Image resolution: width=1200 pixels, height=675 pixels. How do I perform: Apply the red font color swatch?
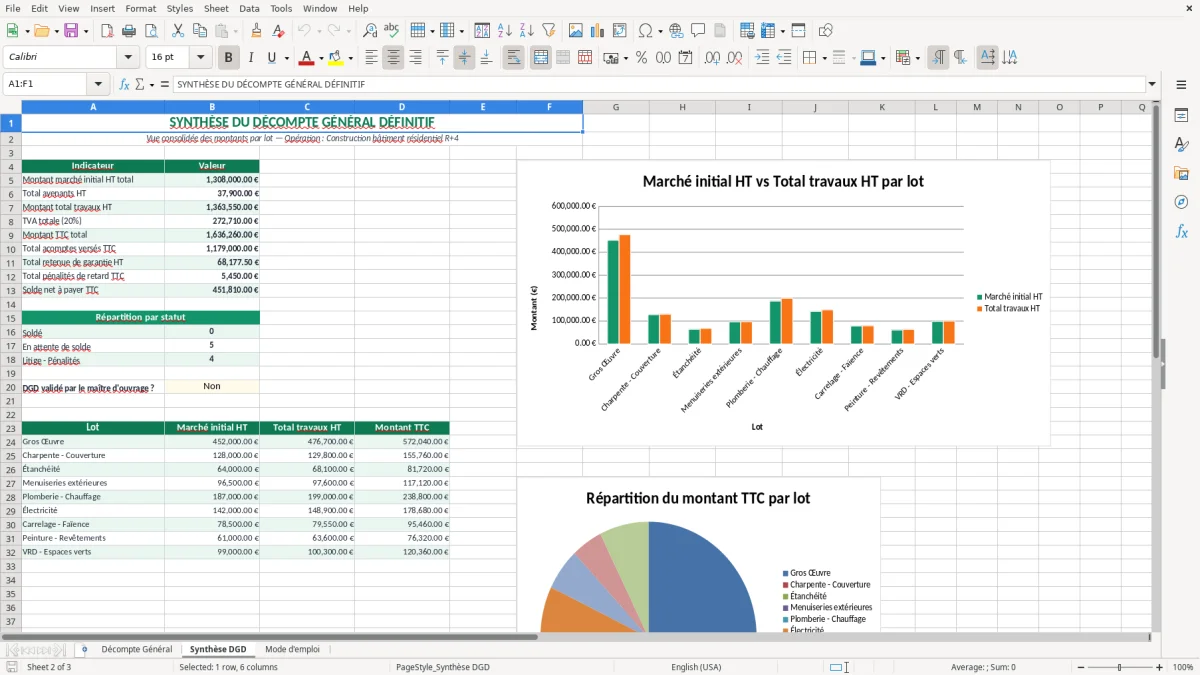(x=307, y=58)
